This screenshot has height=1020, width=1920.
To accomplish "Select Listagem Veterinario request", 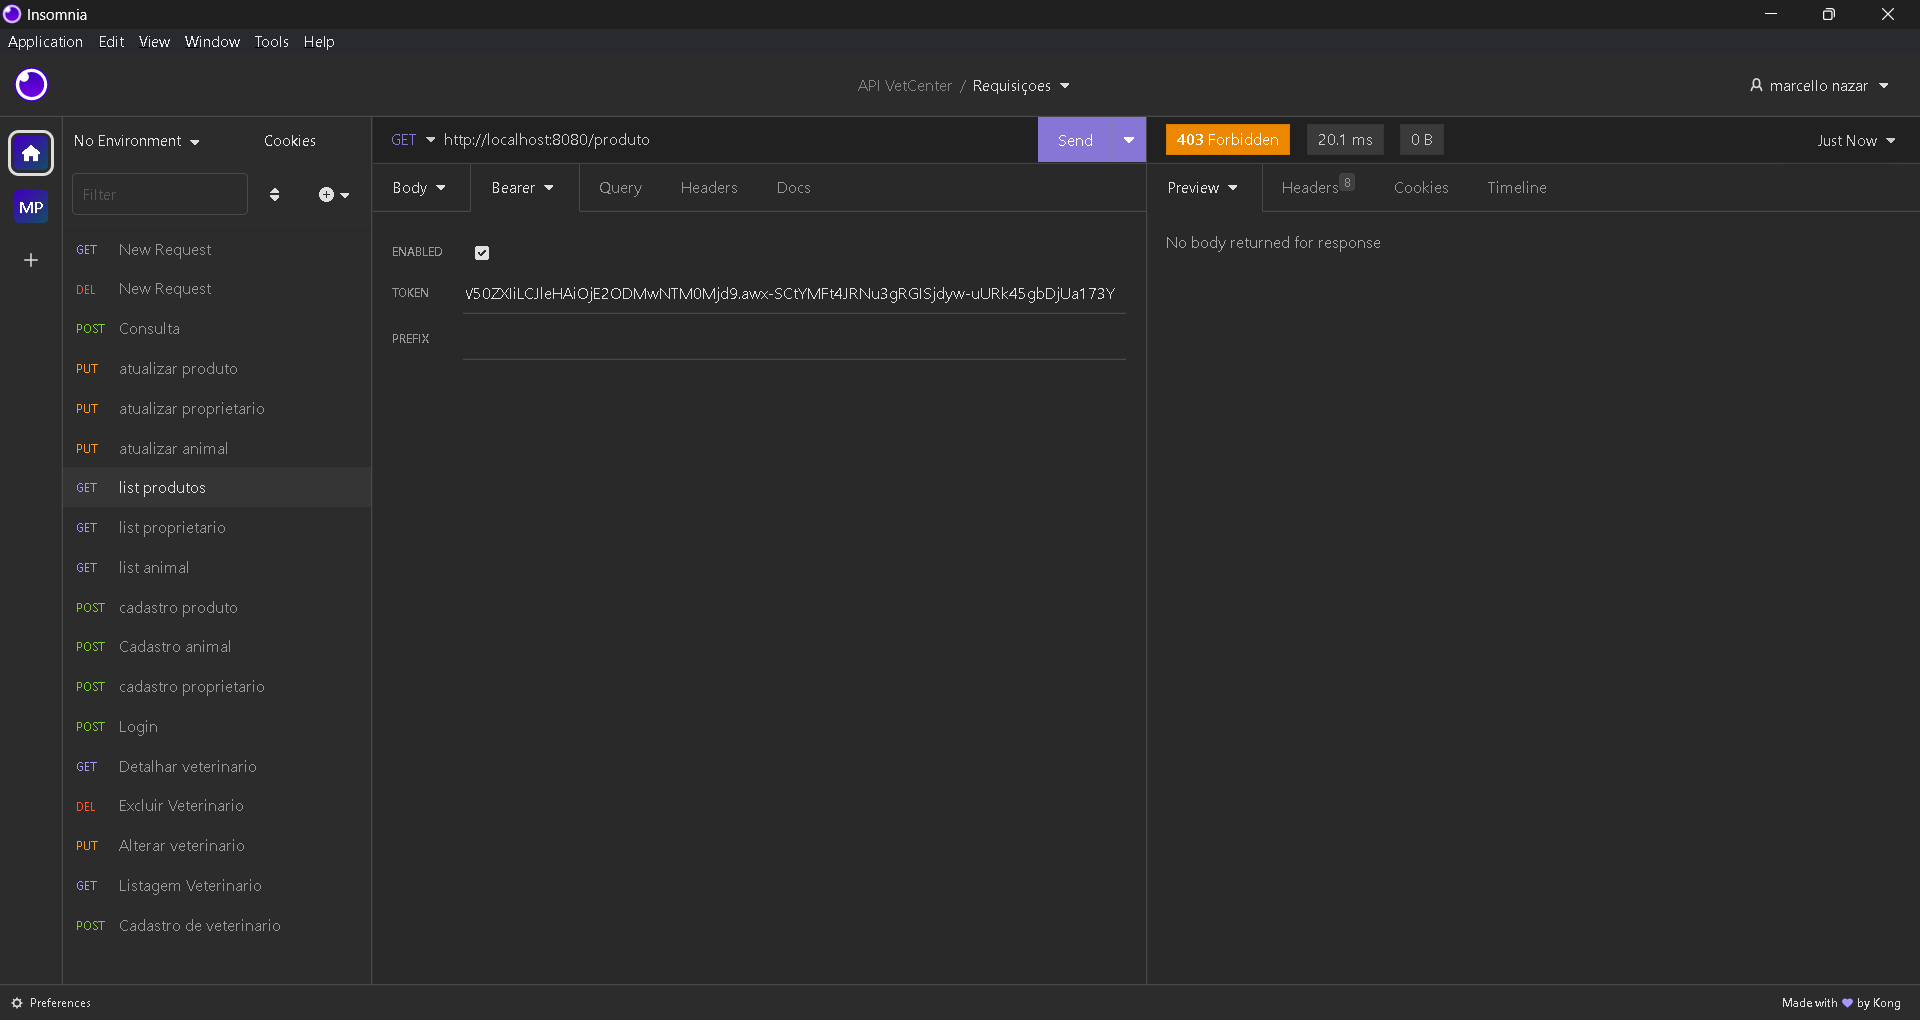I will point(217,886).
